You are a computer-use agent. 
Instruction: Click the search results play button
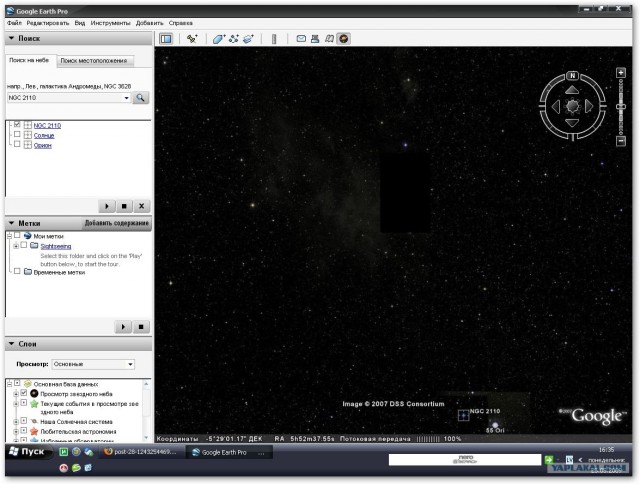point(107,206)
